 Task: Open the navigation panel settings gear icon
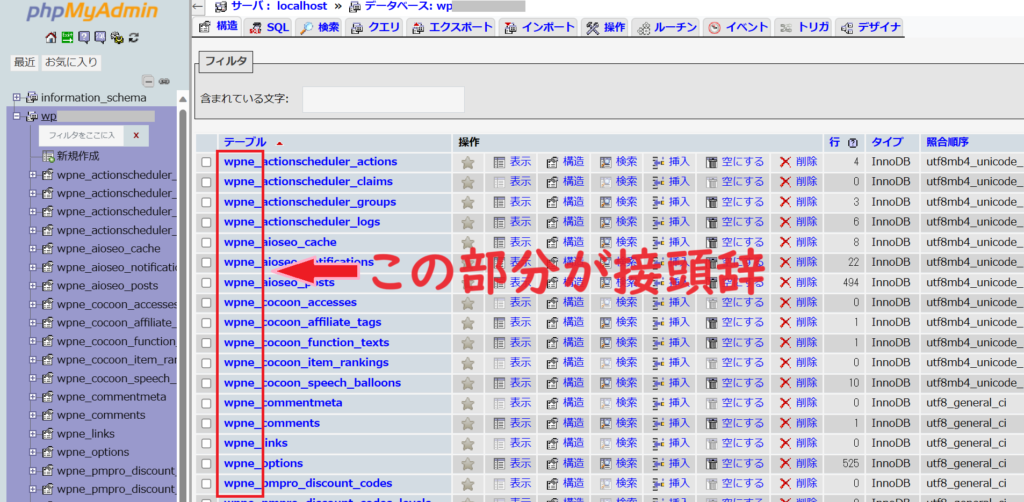click(117, 38)
